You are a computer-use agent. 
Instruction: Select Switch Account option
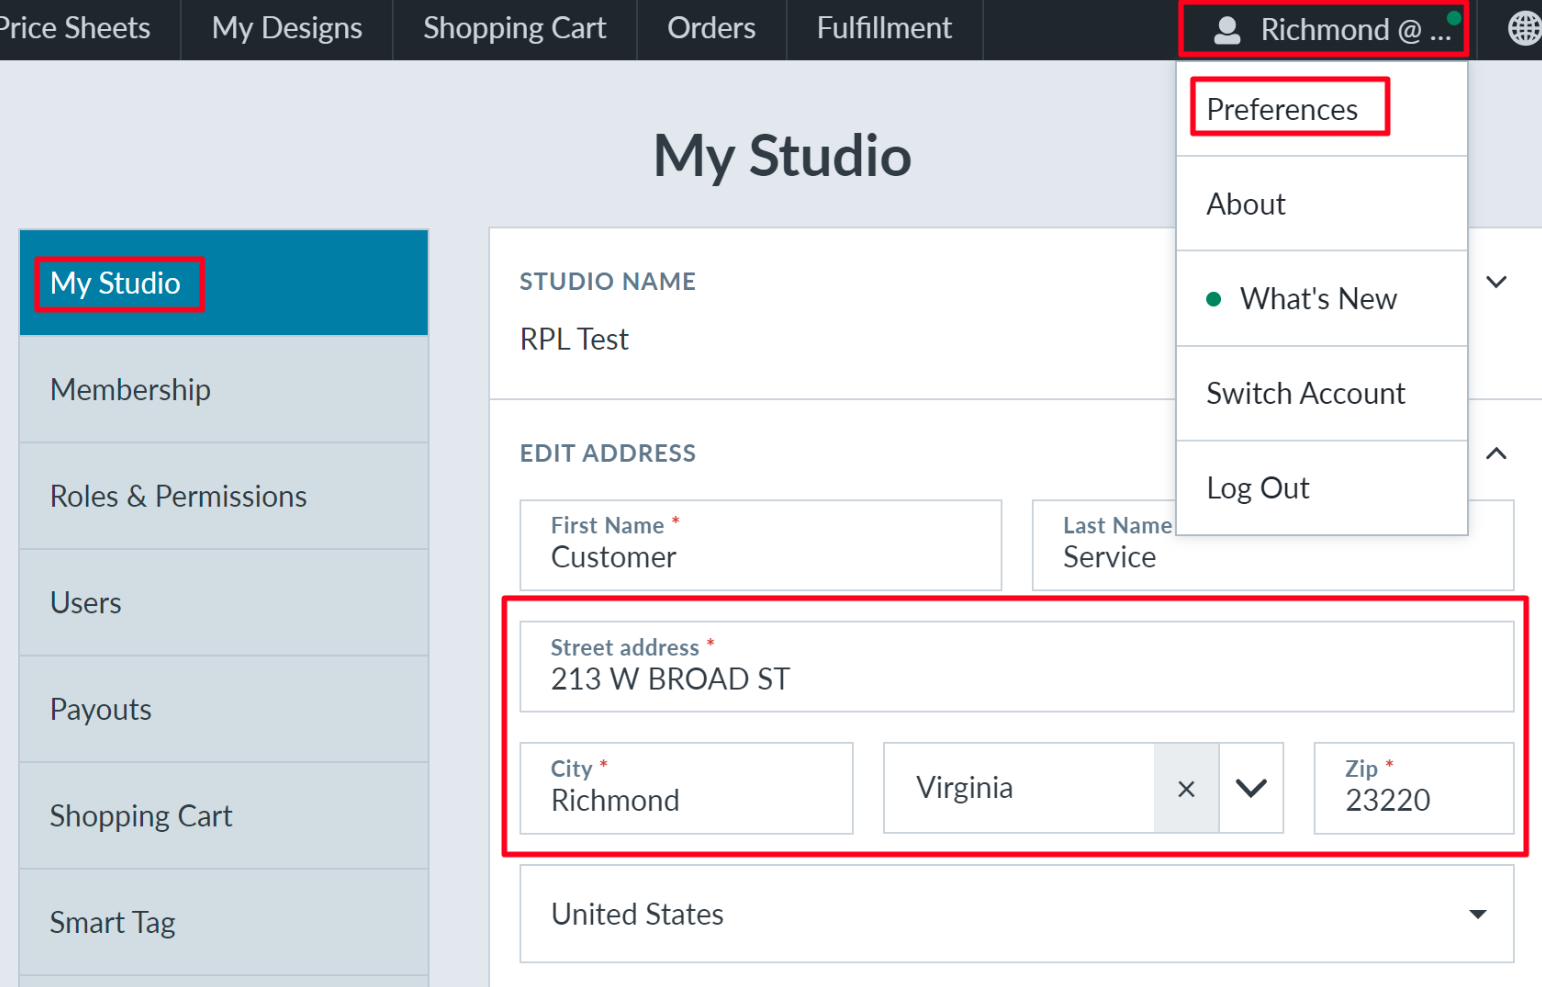tap(1305, 394)
